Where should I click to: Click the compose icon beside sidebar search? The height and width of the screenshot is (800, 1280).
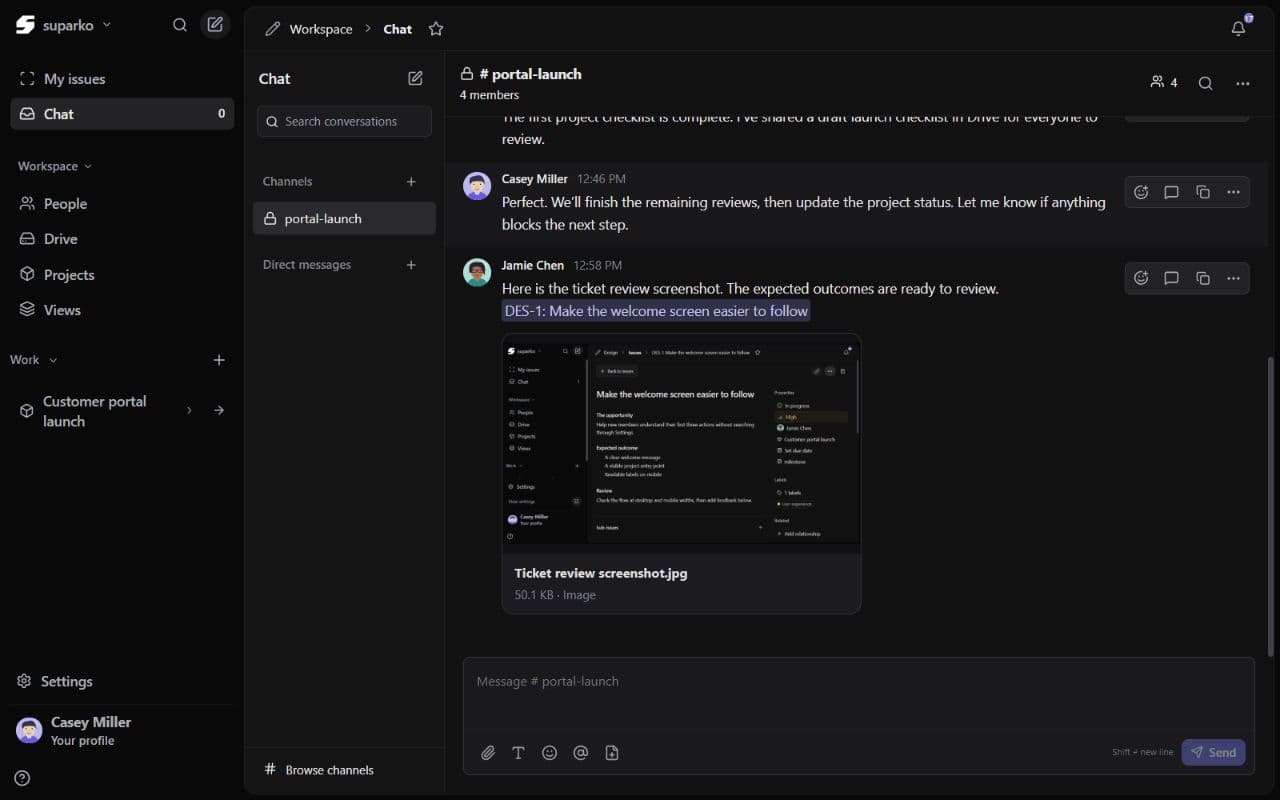(x=215, y=25)
